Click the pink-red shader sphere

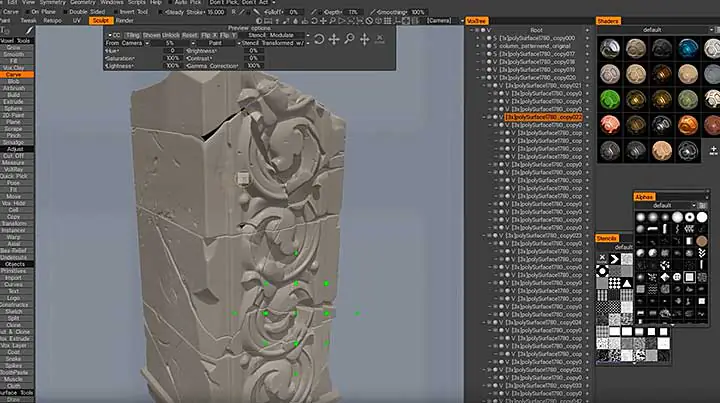pos(610,125)
